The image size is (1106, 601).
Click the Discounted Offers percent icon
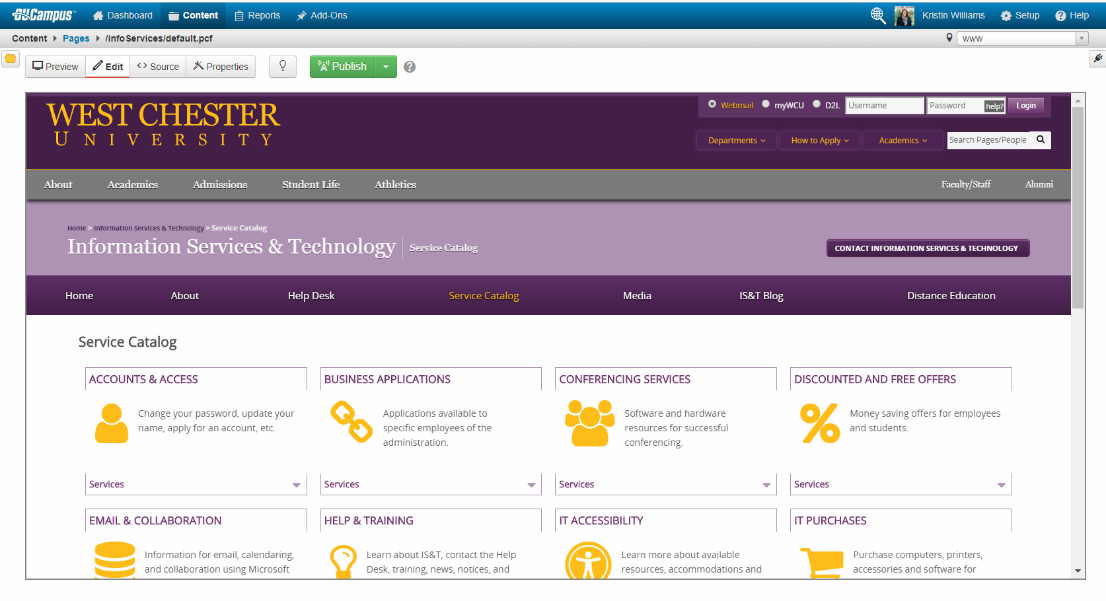(820, 423)
